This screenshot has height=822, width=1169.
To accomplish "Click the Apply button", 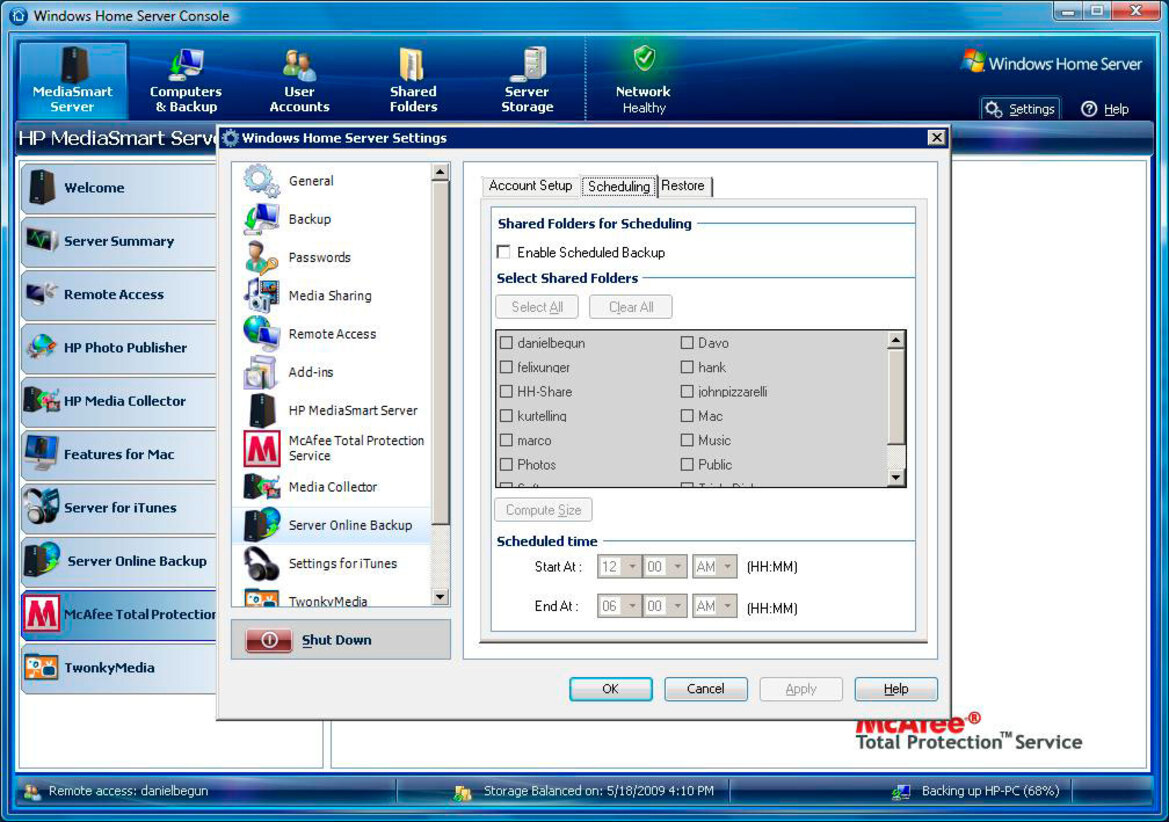I will pos(801,689).
